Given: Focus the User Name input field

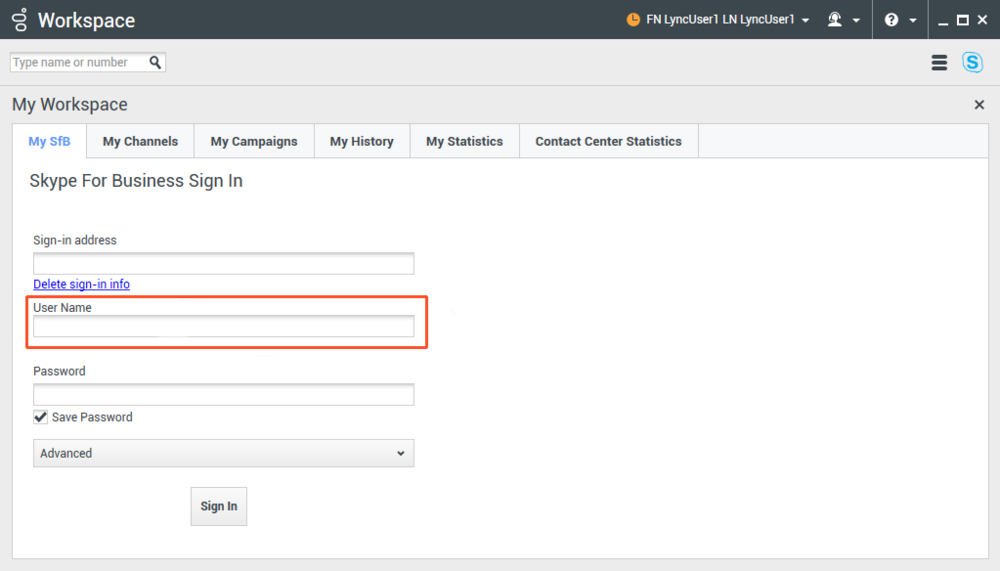Looking at the screenshot, I should 223,327.
